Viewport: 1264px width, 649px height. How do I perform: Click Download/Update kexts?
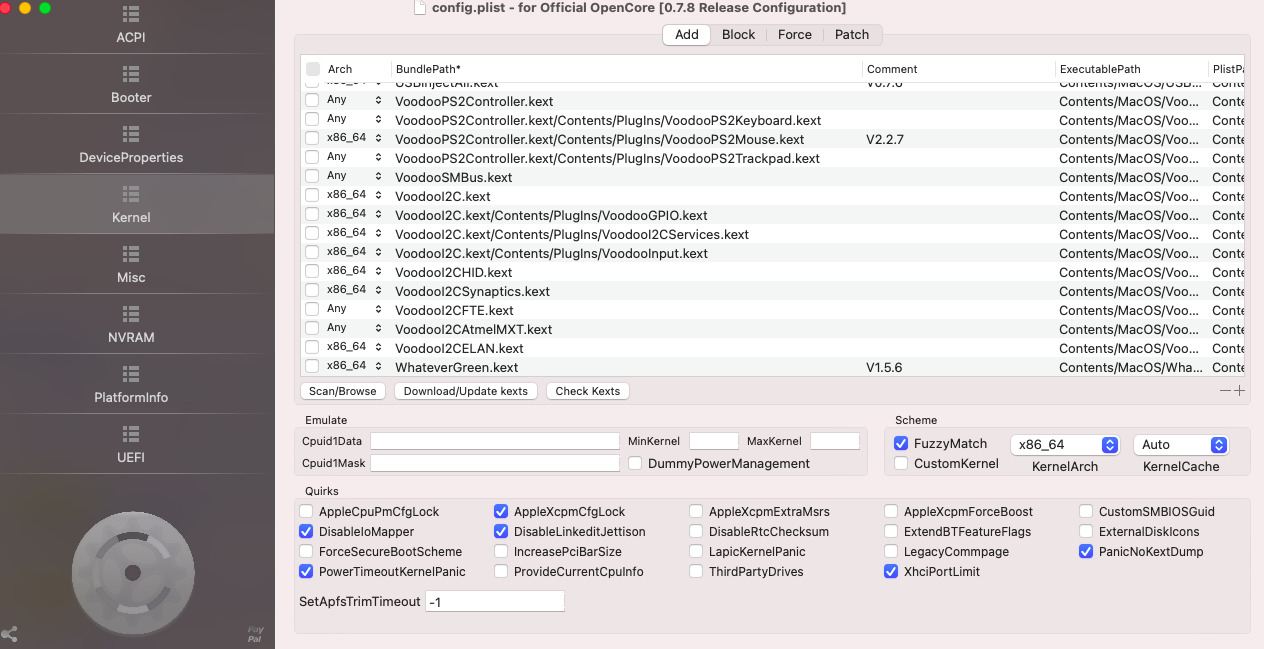(465, 390)
